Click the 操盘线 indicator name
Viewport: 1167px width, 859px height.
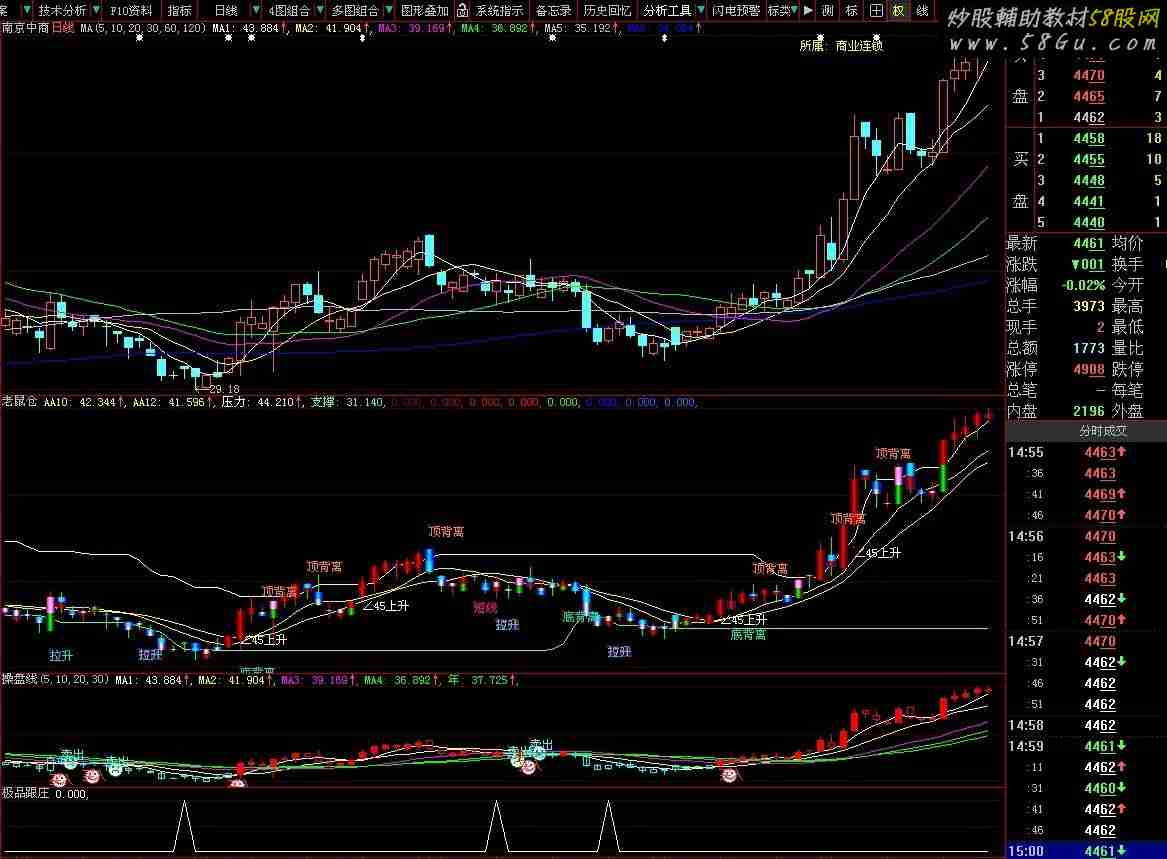pos(19,680)
